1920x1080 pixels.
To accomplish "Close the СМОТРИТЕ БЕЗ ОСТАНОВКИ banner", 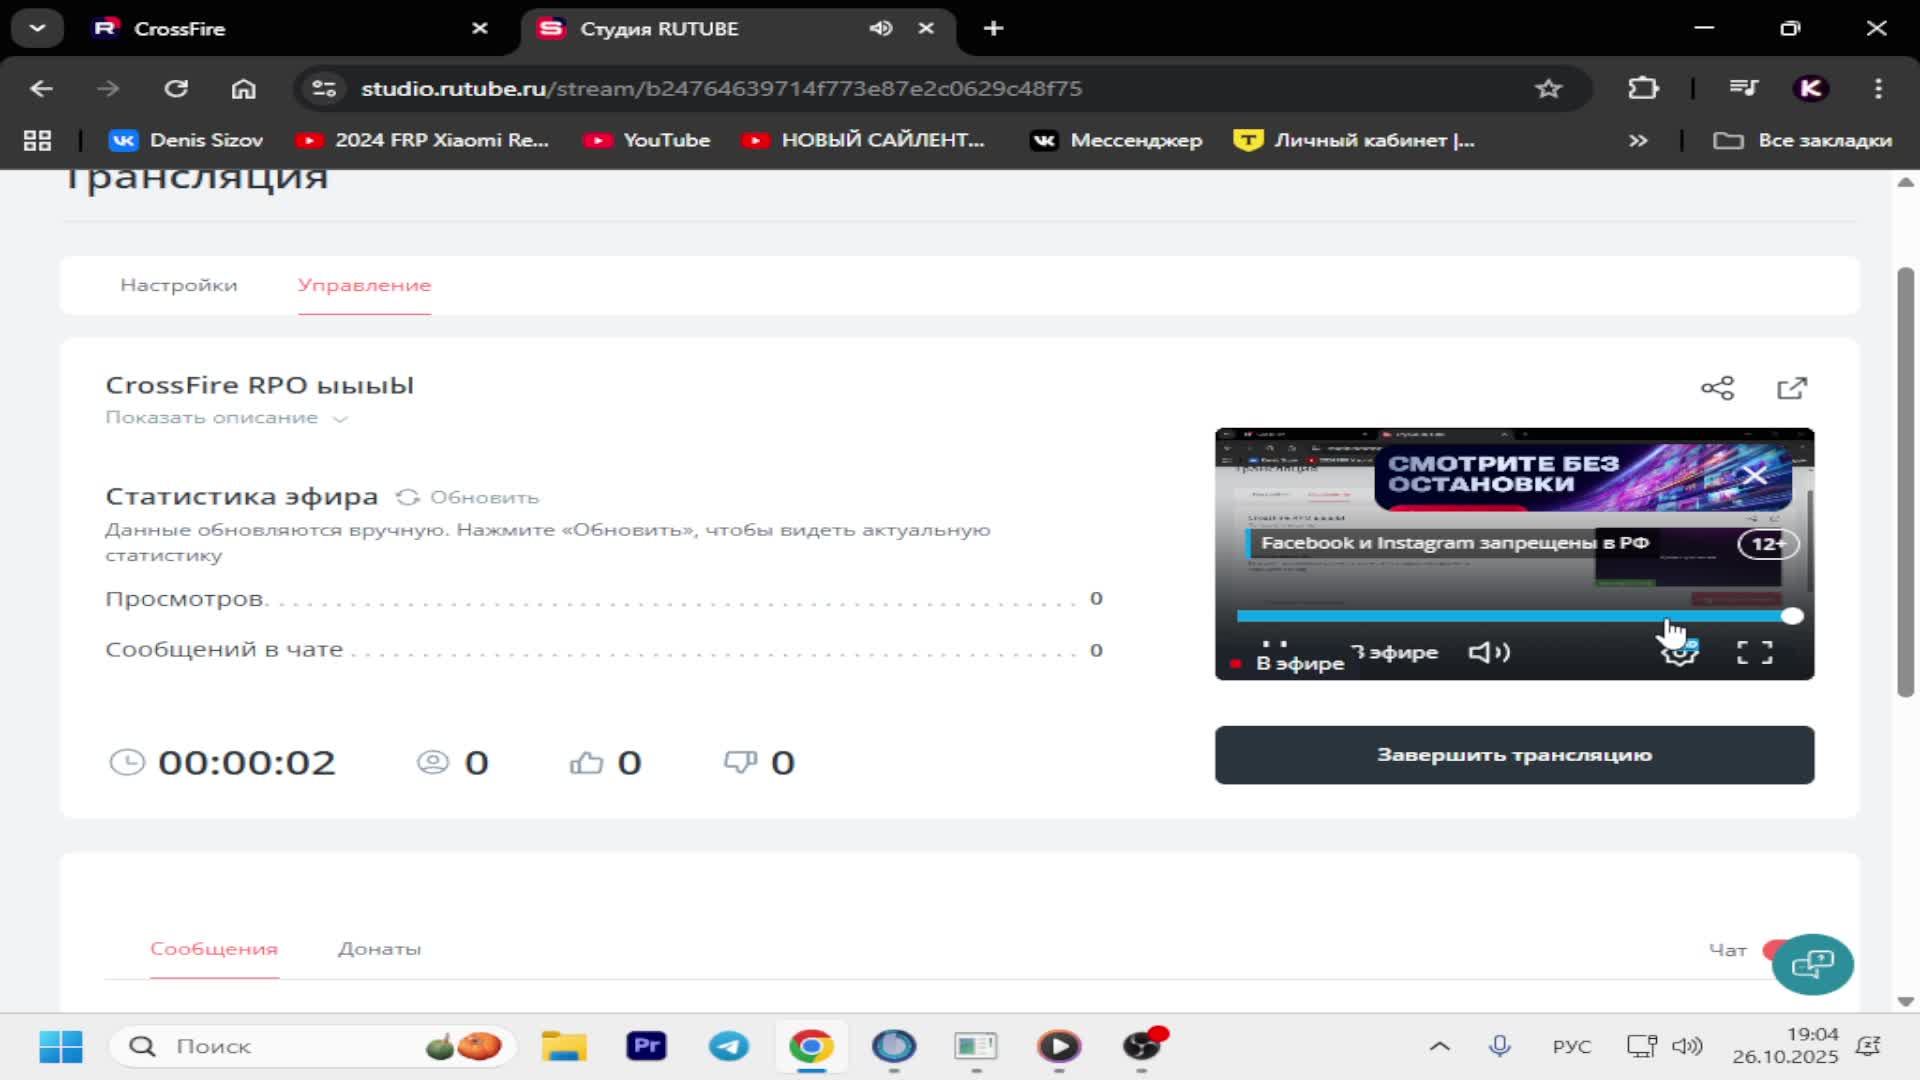I will 1754,475.
